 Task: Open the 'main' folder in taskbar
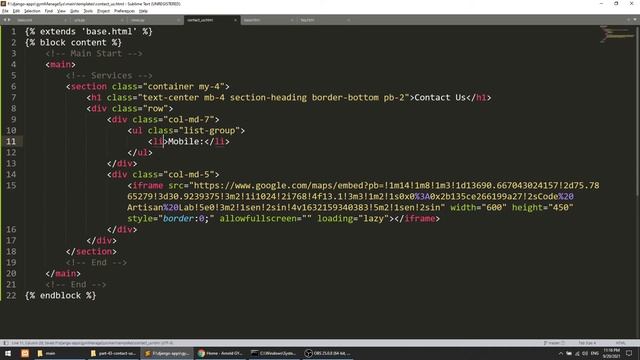pyautogui.click(x=60, y=353)
